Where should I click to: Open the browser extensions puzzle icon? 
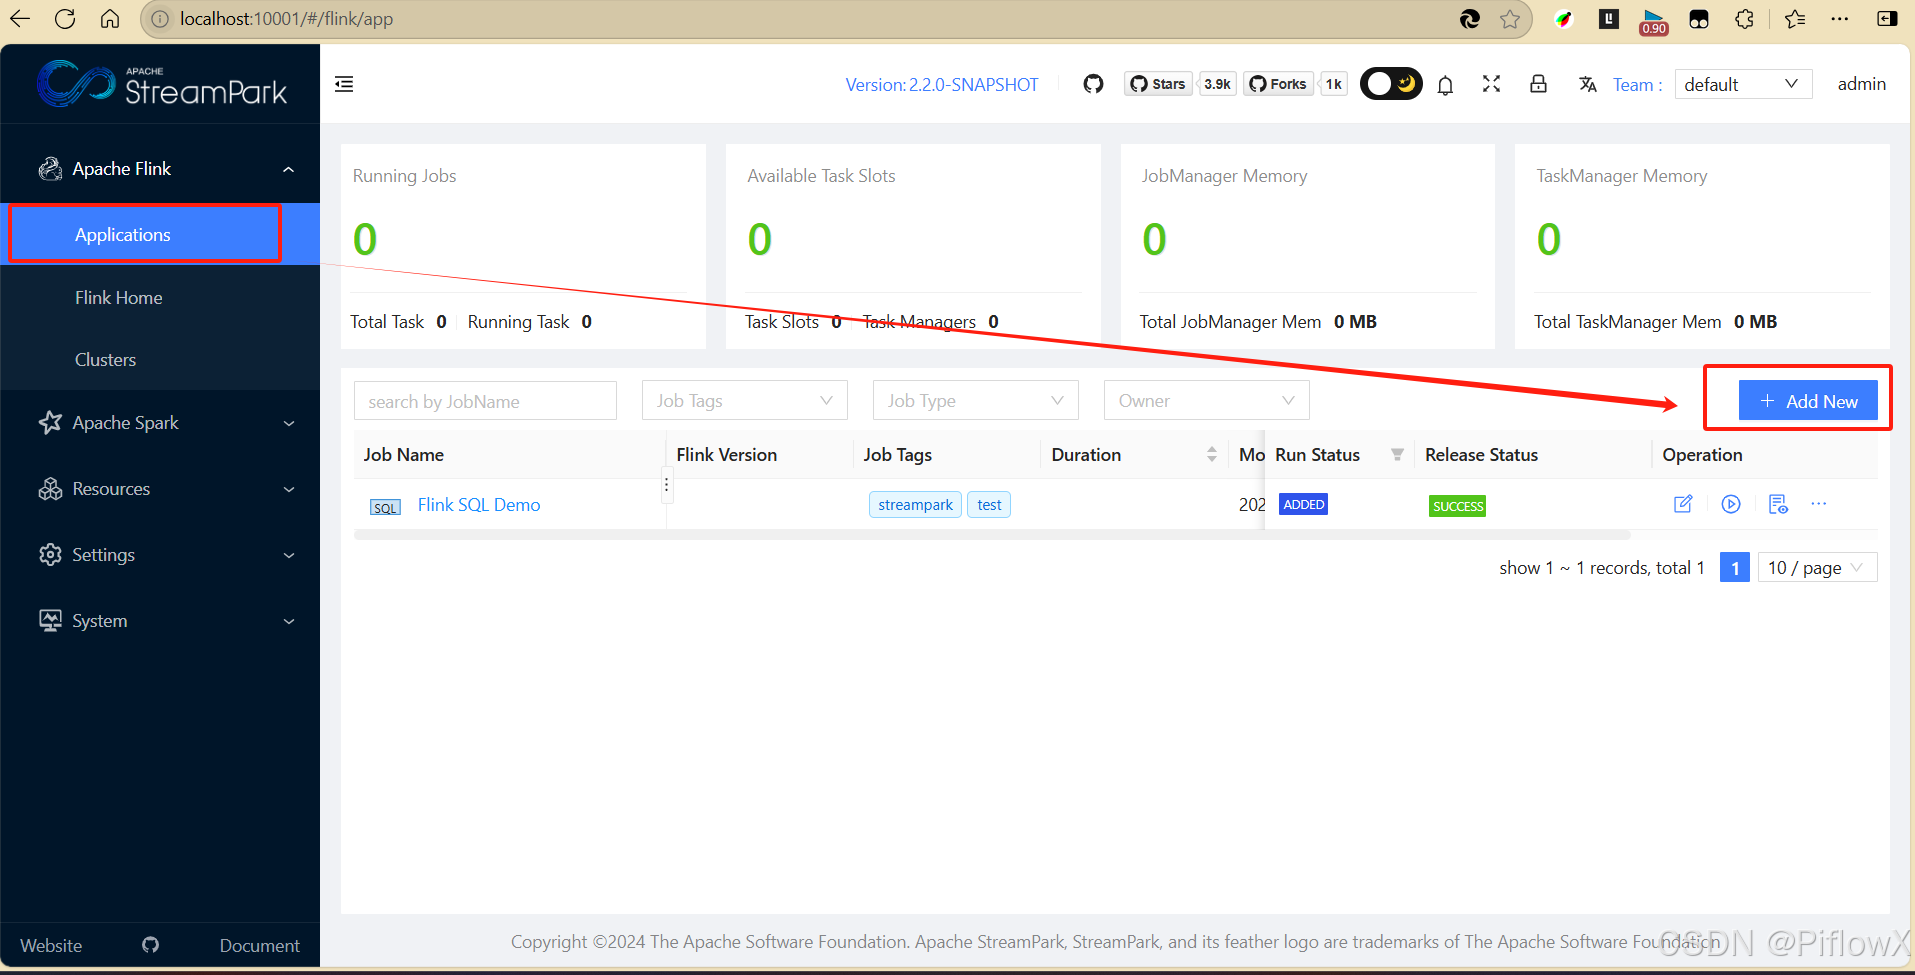[x=1745, y=19]
